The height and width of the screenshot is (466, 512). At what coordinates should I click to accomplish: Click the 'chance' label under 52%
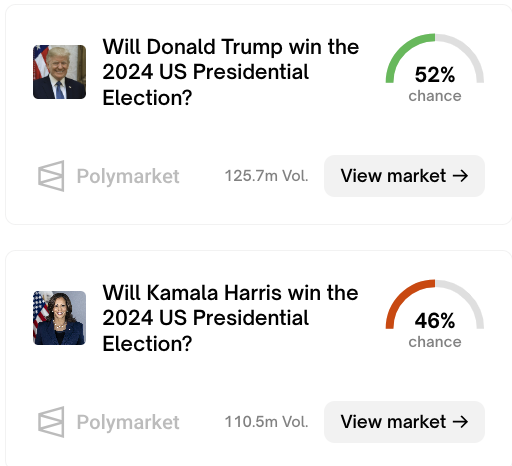click(x=435, y=96)
